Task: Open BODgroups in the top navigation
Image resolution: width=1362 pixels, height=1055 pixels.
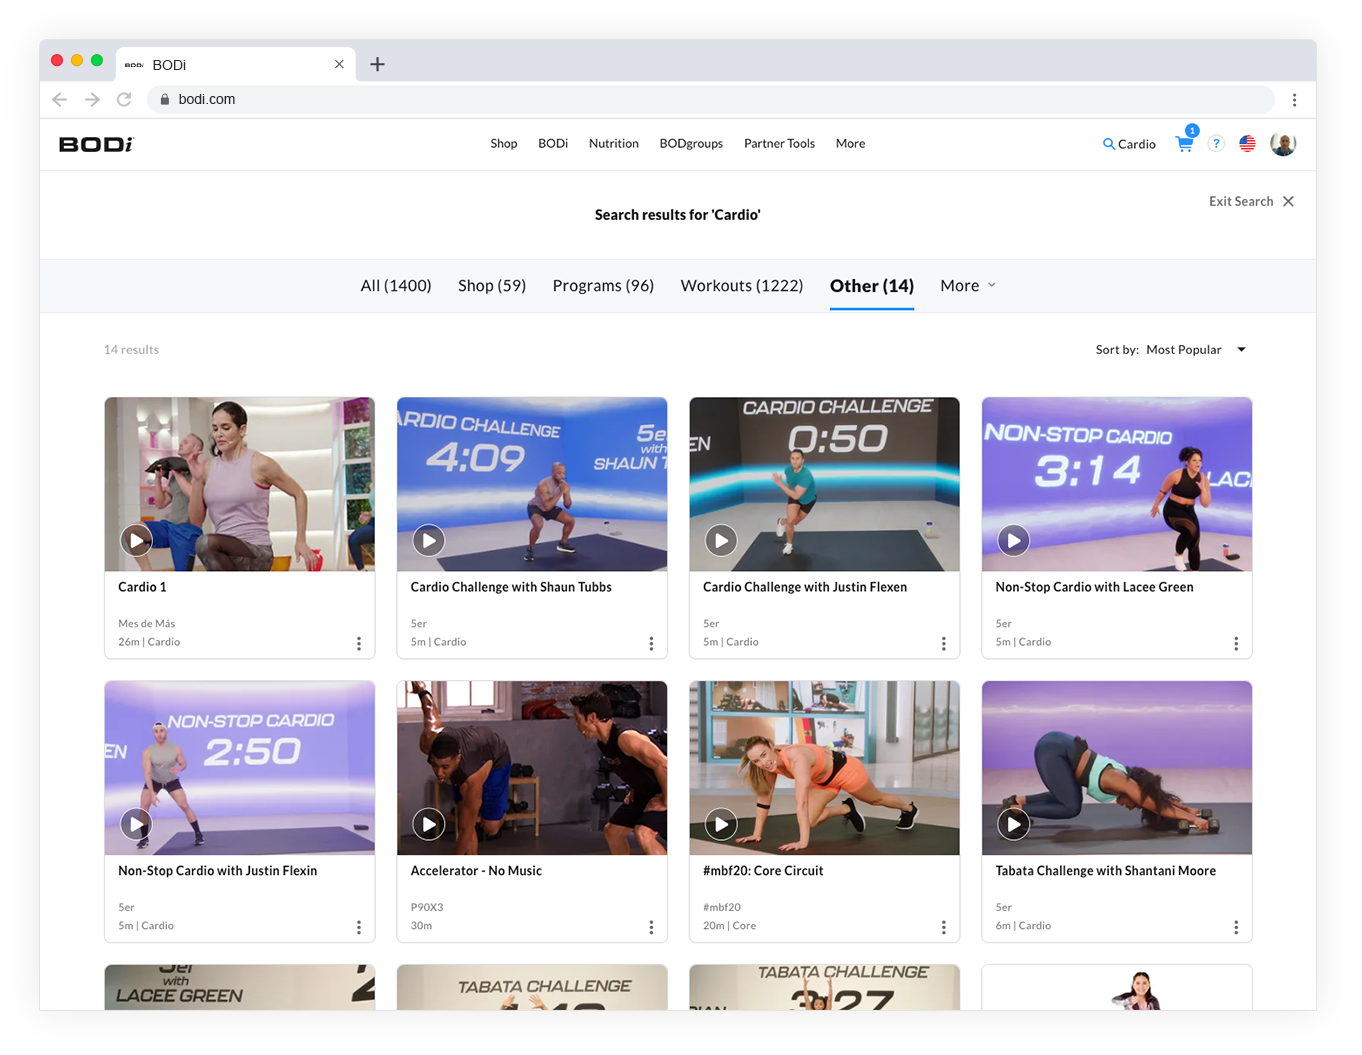Action: [691, 144]
